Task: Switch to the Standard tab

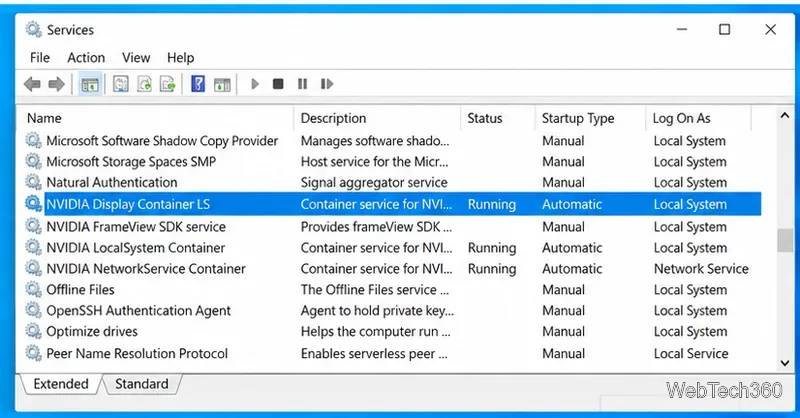Action: coord(142,384)
